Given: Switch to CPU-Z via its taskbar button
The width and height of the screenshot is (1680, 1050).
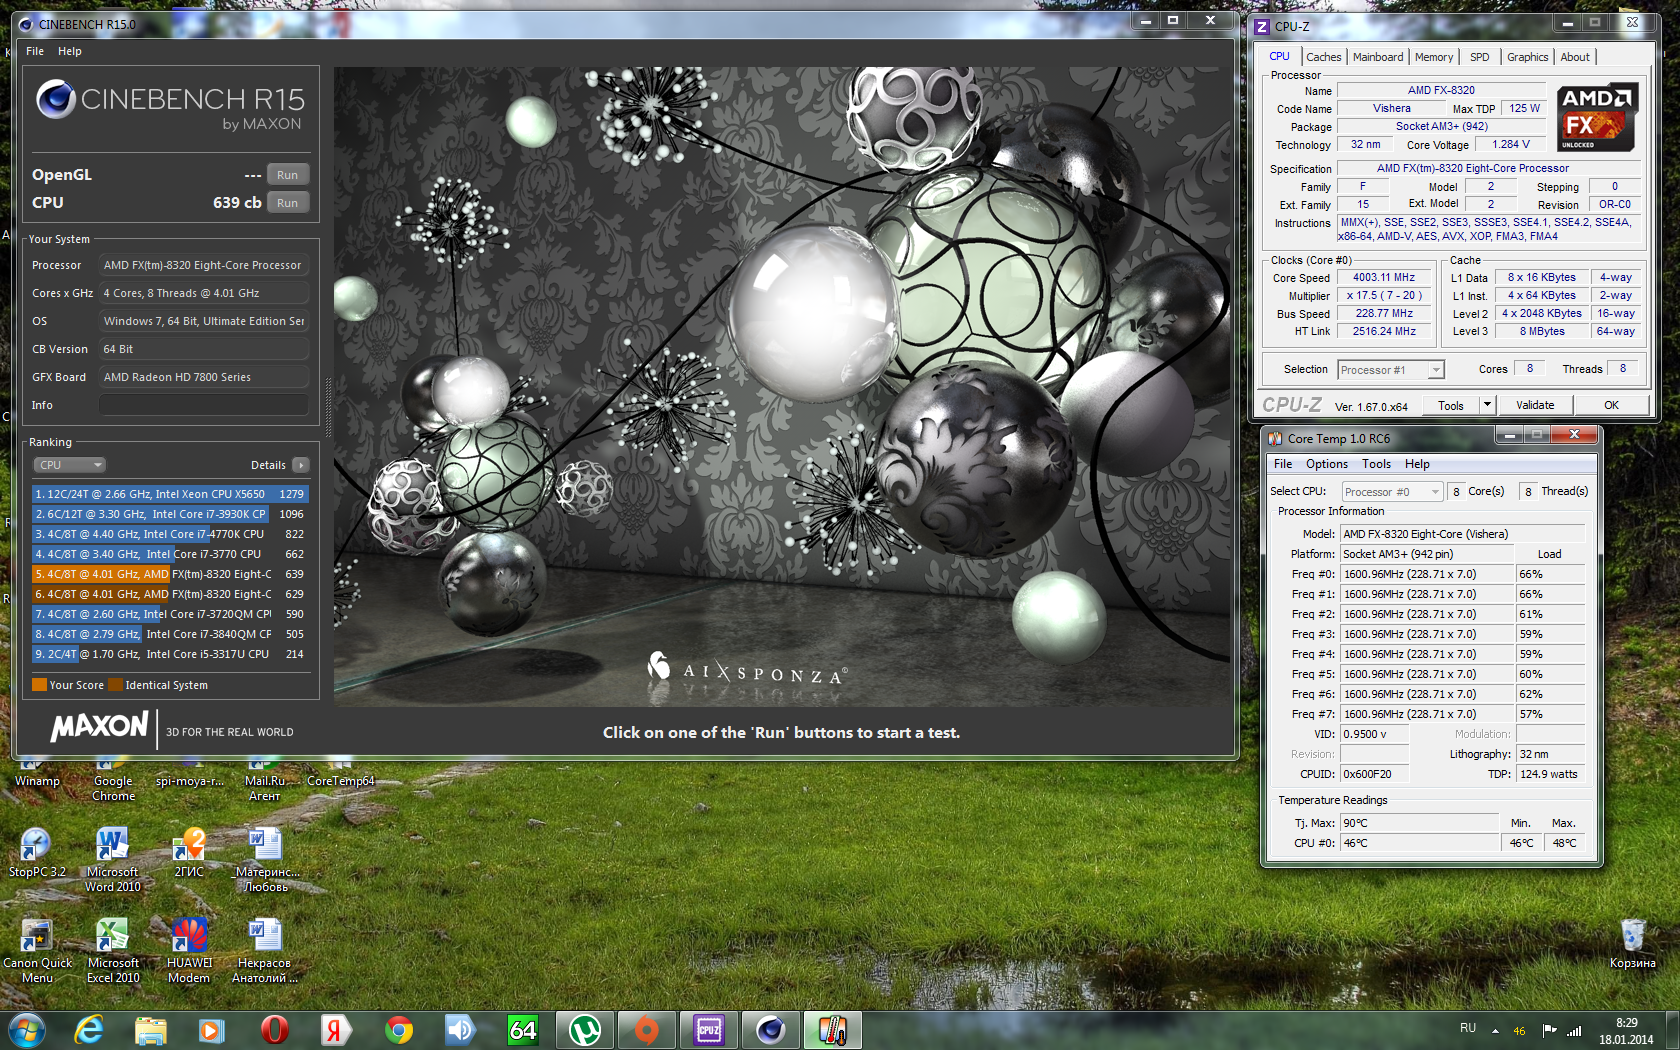Looking at the screenshot, I should click(x=709, y=1030).
